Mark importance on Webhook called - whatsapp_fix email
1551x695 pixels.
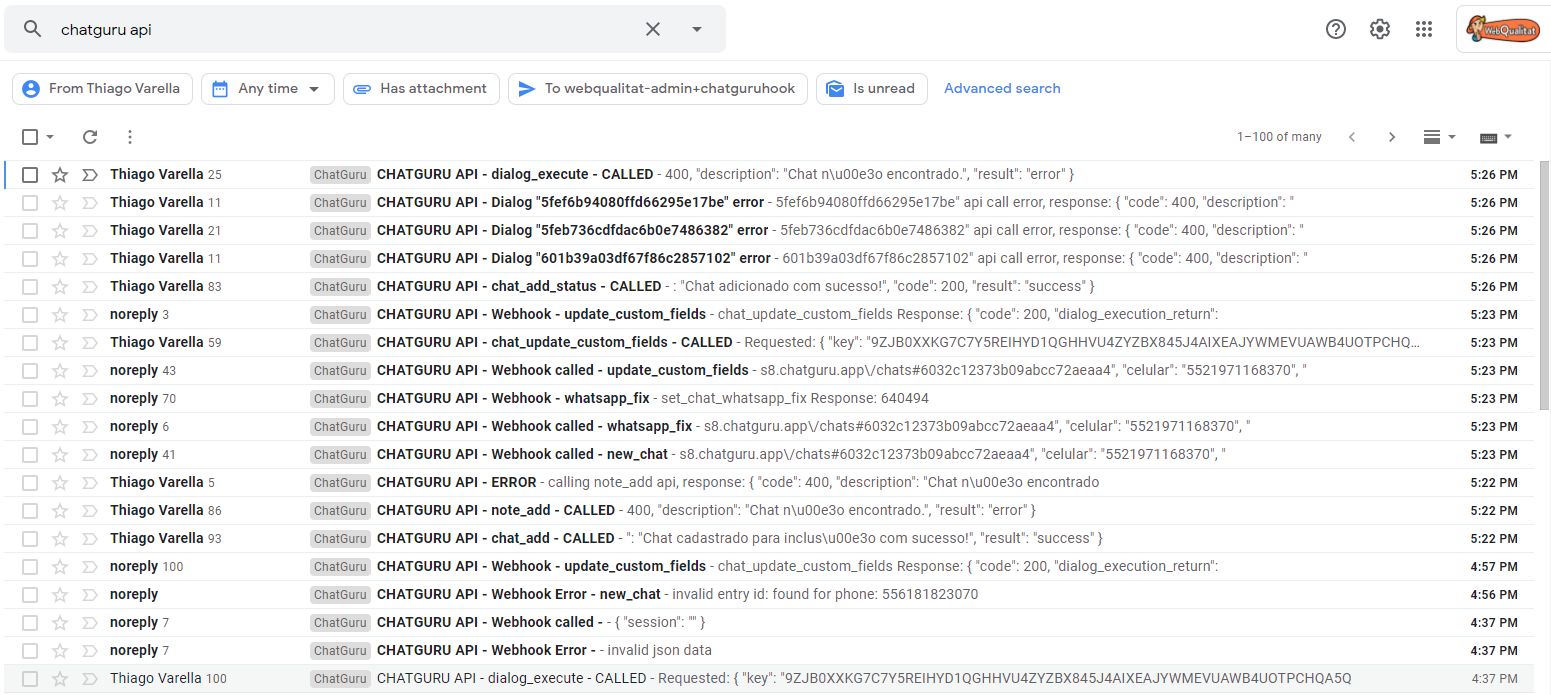tap(90, 427)
